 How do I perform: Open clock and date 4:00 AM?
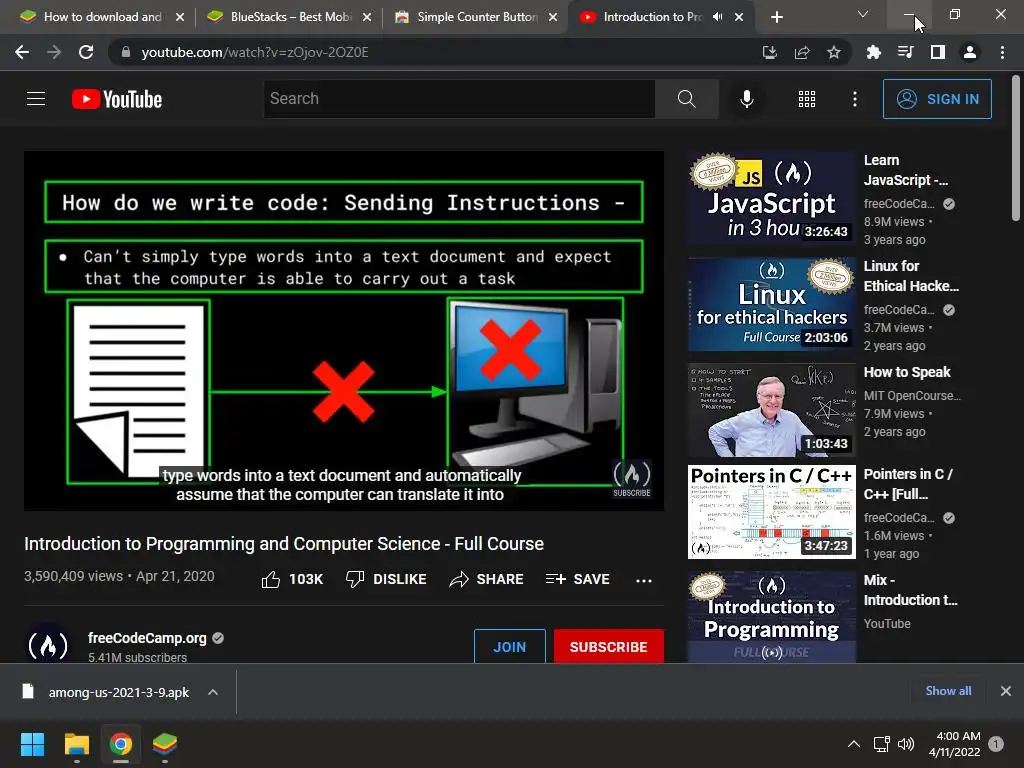pyautogui.click(x=955, y=744)
